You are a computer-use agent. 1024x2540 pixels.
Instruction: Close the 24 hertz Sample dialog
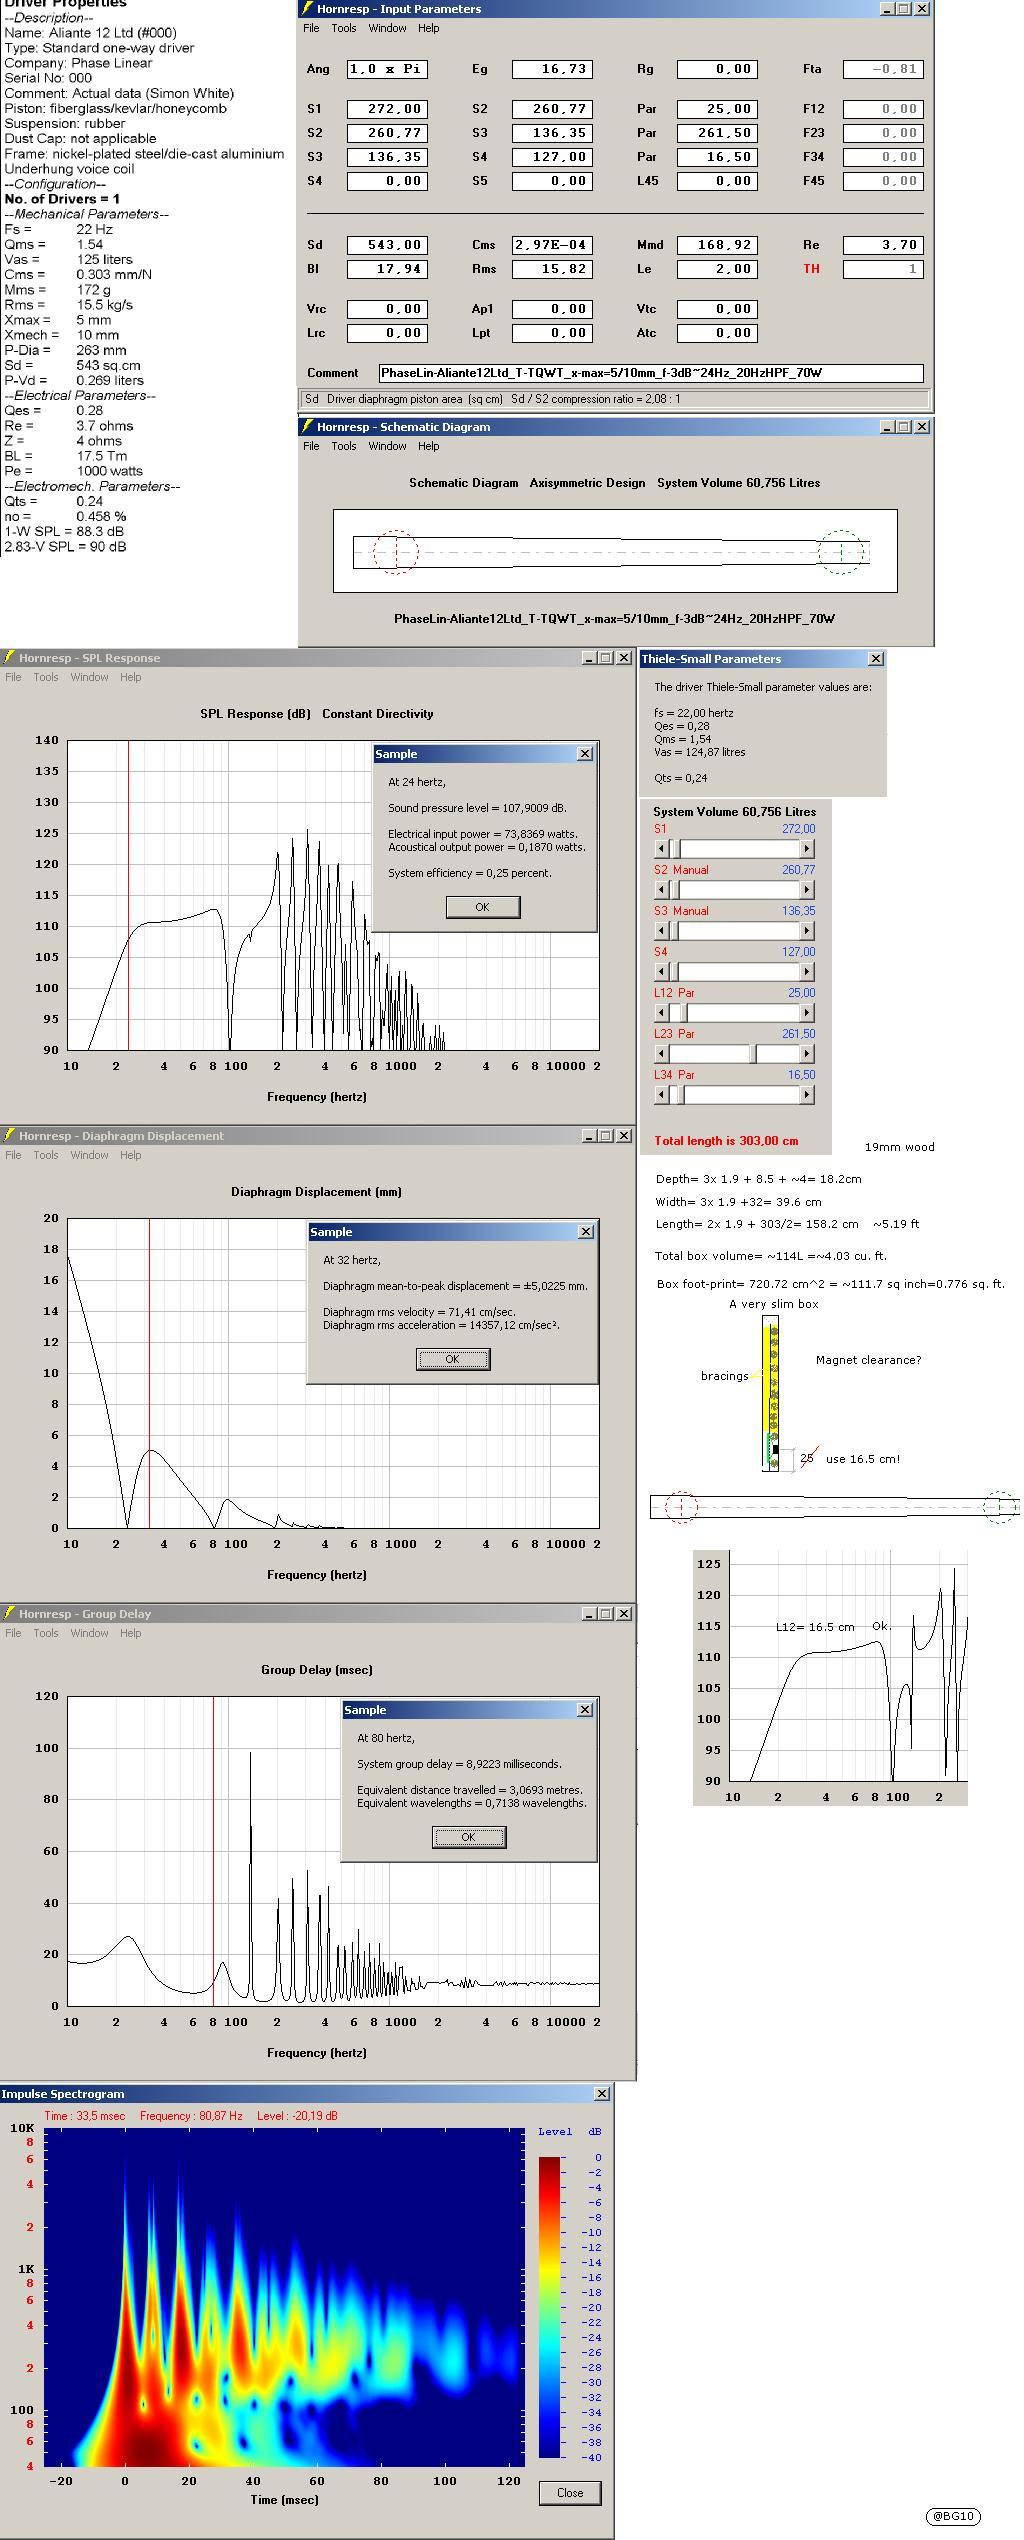point(585,754)
